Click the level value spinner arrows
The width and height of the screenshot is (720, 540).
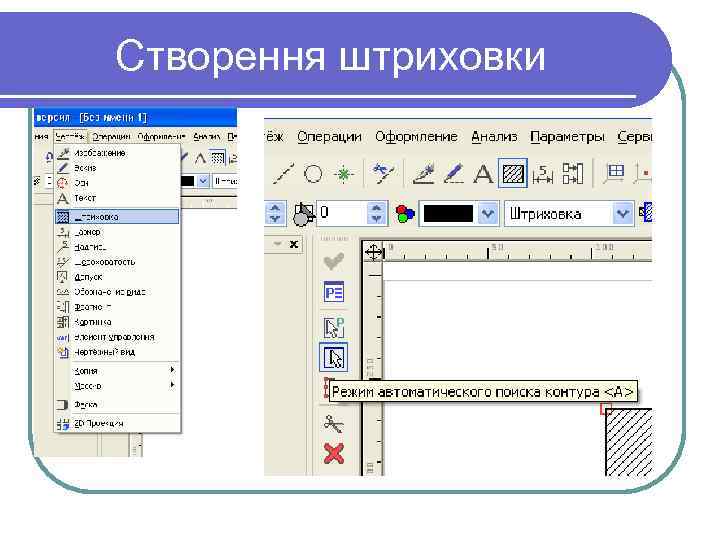(376, 214)
